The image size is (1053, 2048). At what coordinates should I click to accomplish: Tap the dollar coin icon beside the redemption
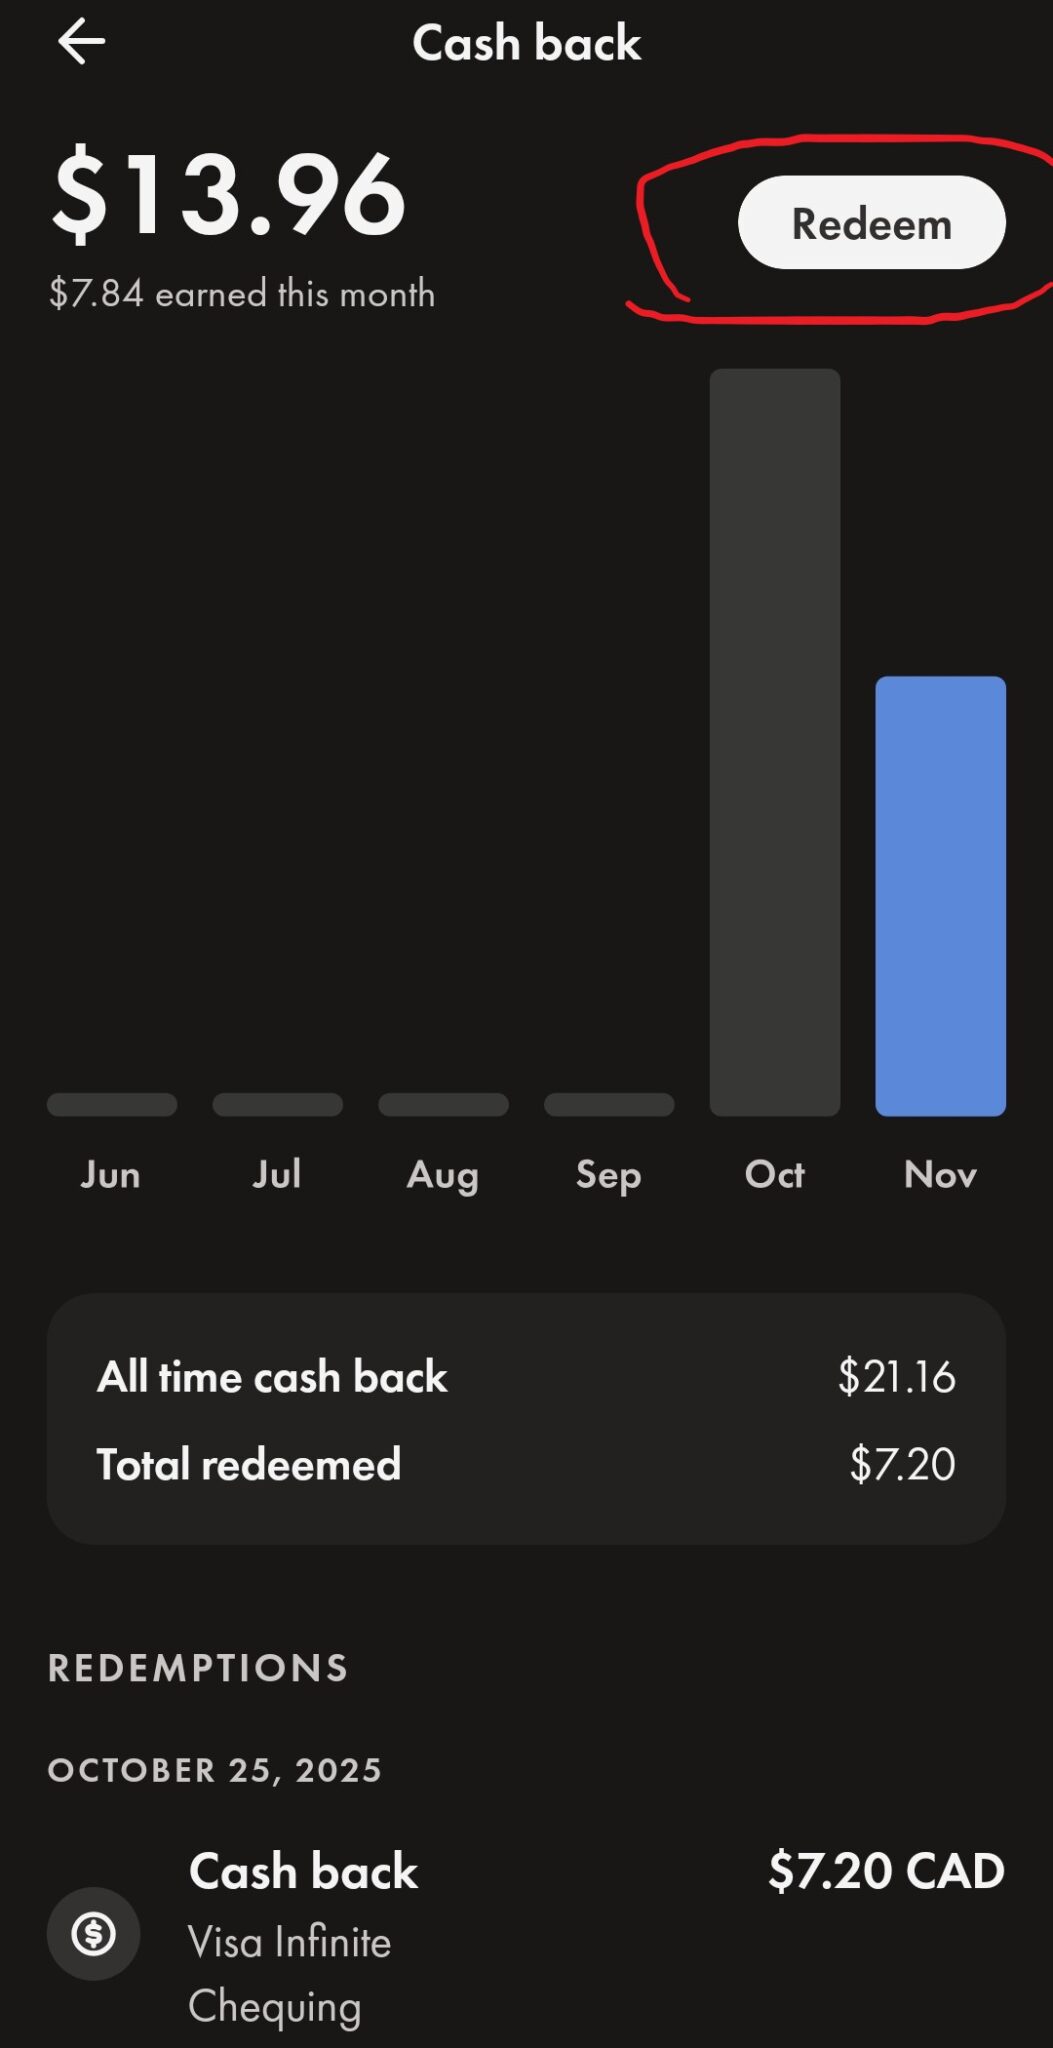coord(93,1933)
